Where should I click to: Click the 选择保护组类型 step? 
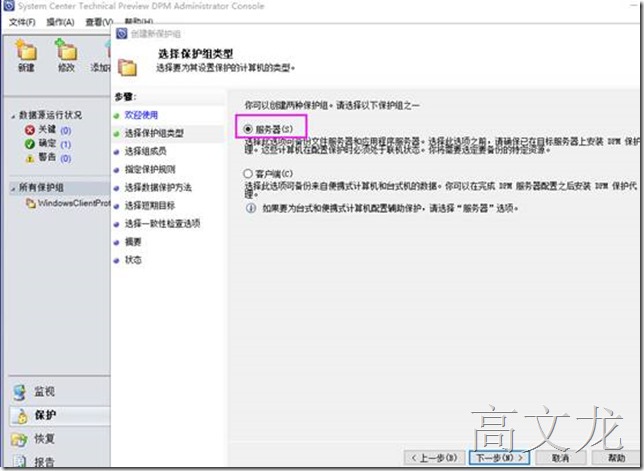[154, 133]
